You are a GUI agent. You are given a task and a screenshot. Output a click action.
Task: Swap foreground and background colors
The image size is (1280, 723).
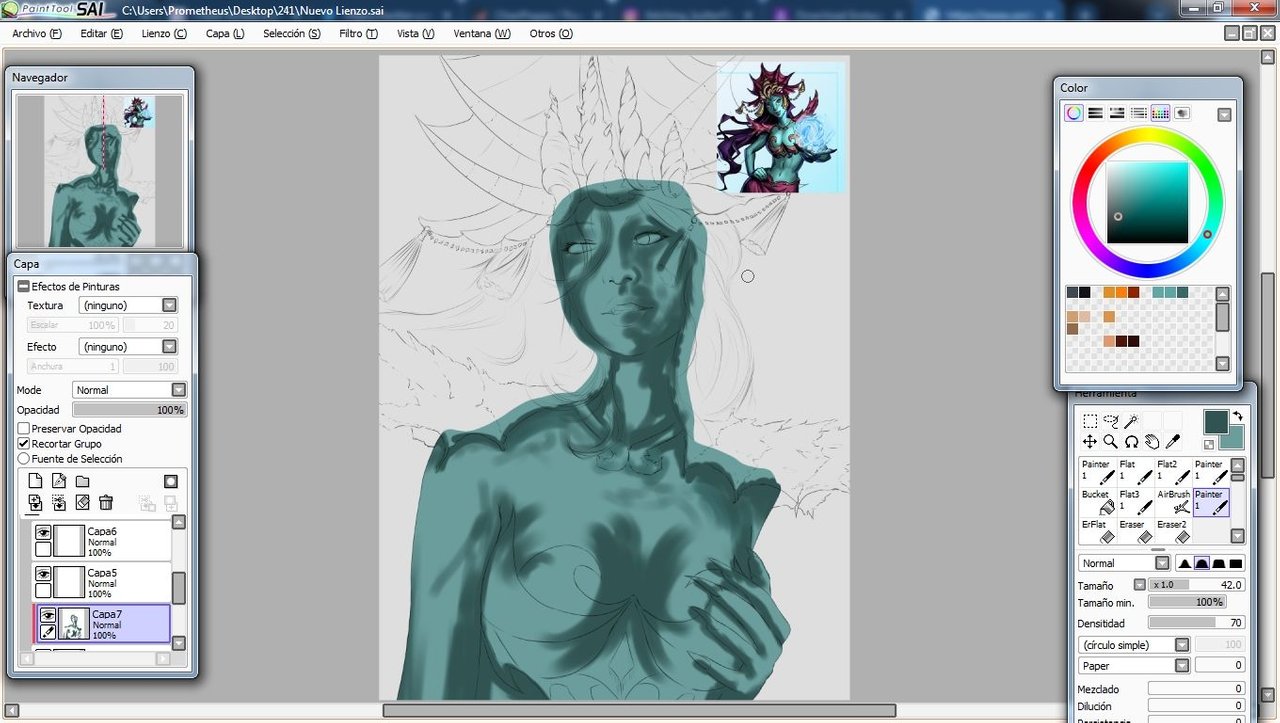1237,416
